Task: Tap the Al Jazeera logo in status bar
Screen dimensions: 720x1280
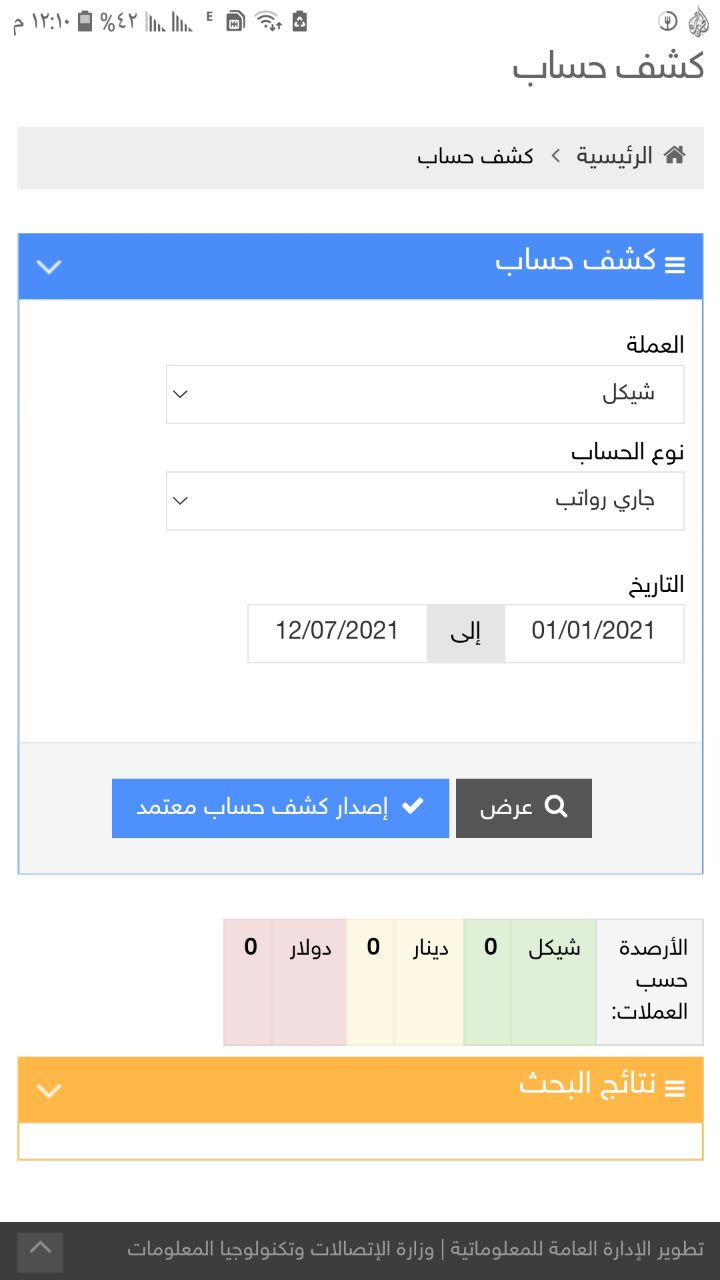Action: (x=698, y=21)
